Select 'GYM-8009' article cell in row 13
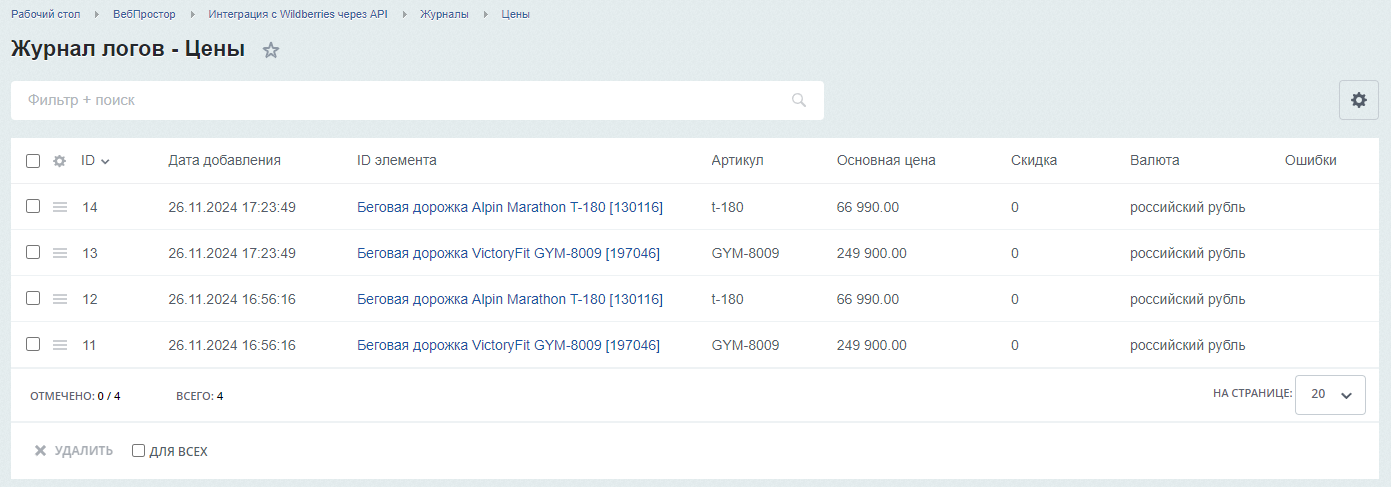 [x=745, y=253]
